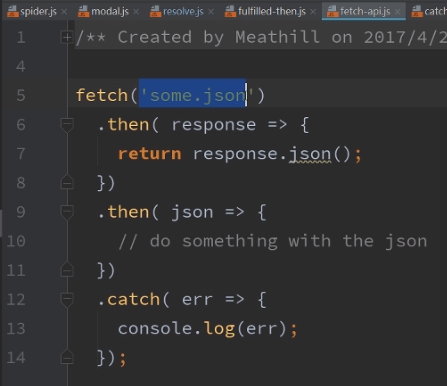
Task: Close the modal.js tab
Action: click(x=136, y=12)
